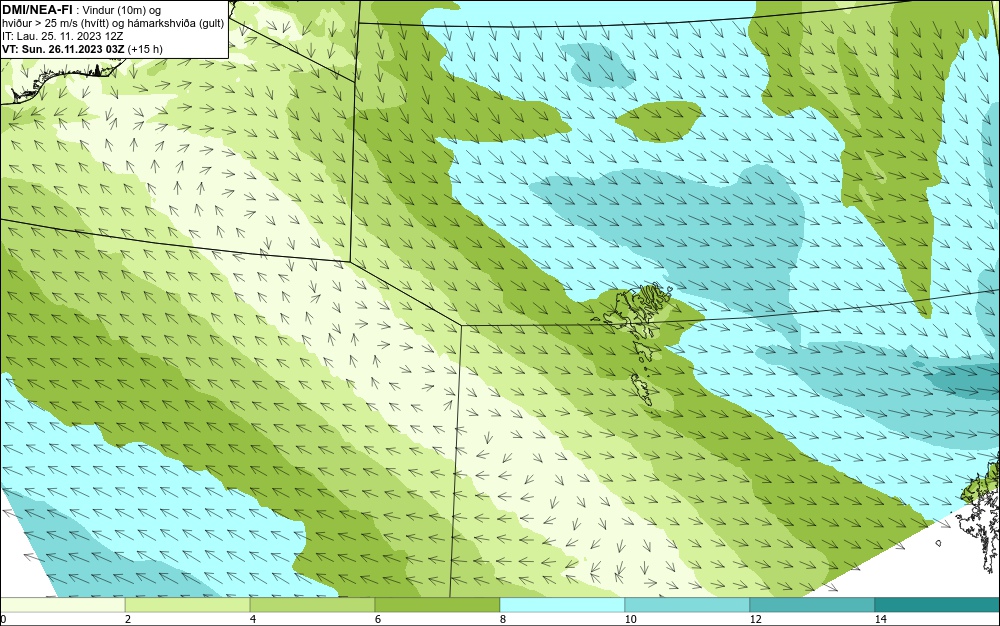Click the 0–2 m/s palest legend swatch
This screenshot has height=626, width=1000.
[62, 605]
